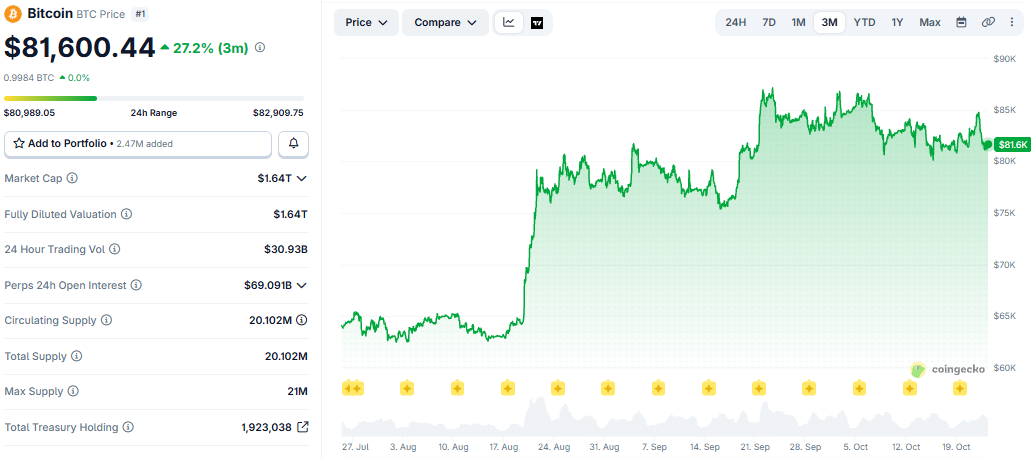Click the $30.93B trading volume value

[285, 250]
